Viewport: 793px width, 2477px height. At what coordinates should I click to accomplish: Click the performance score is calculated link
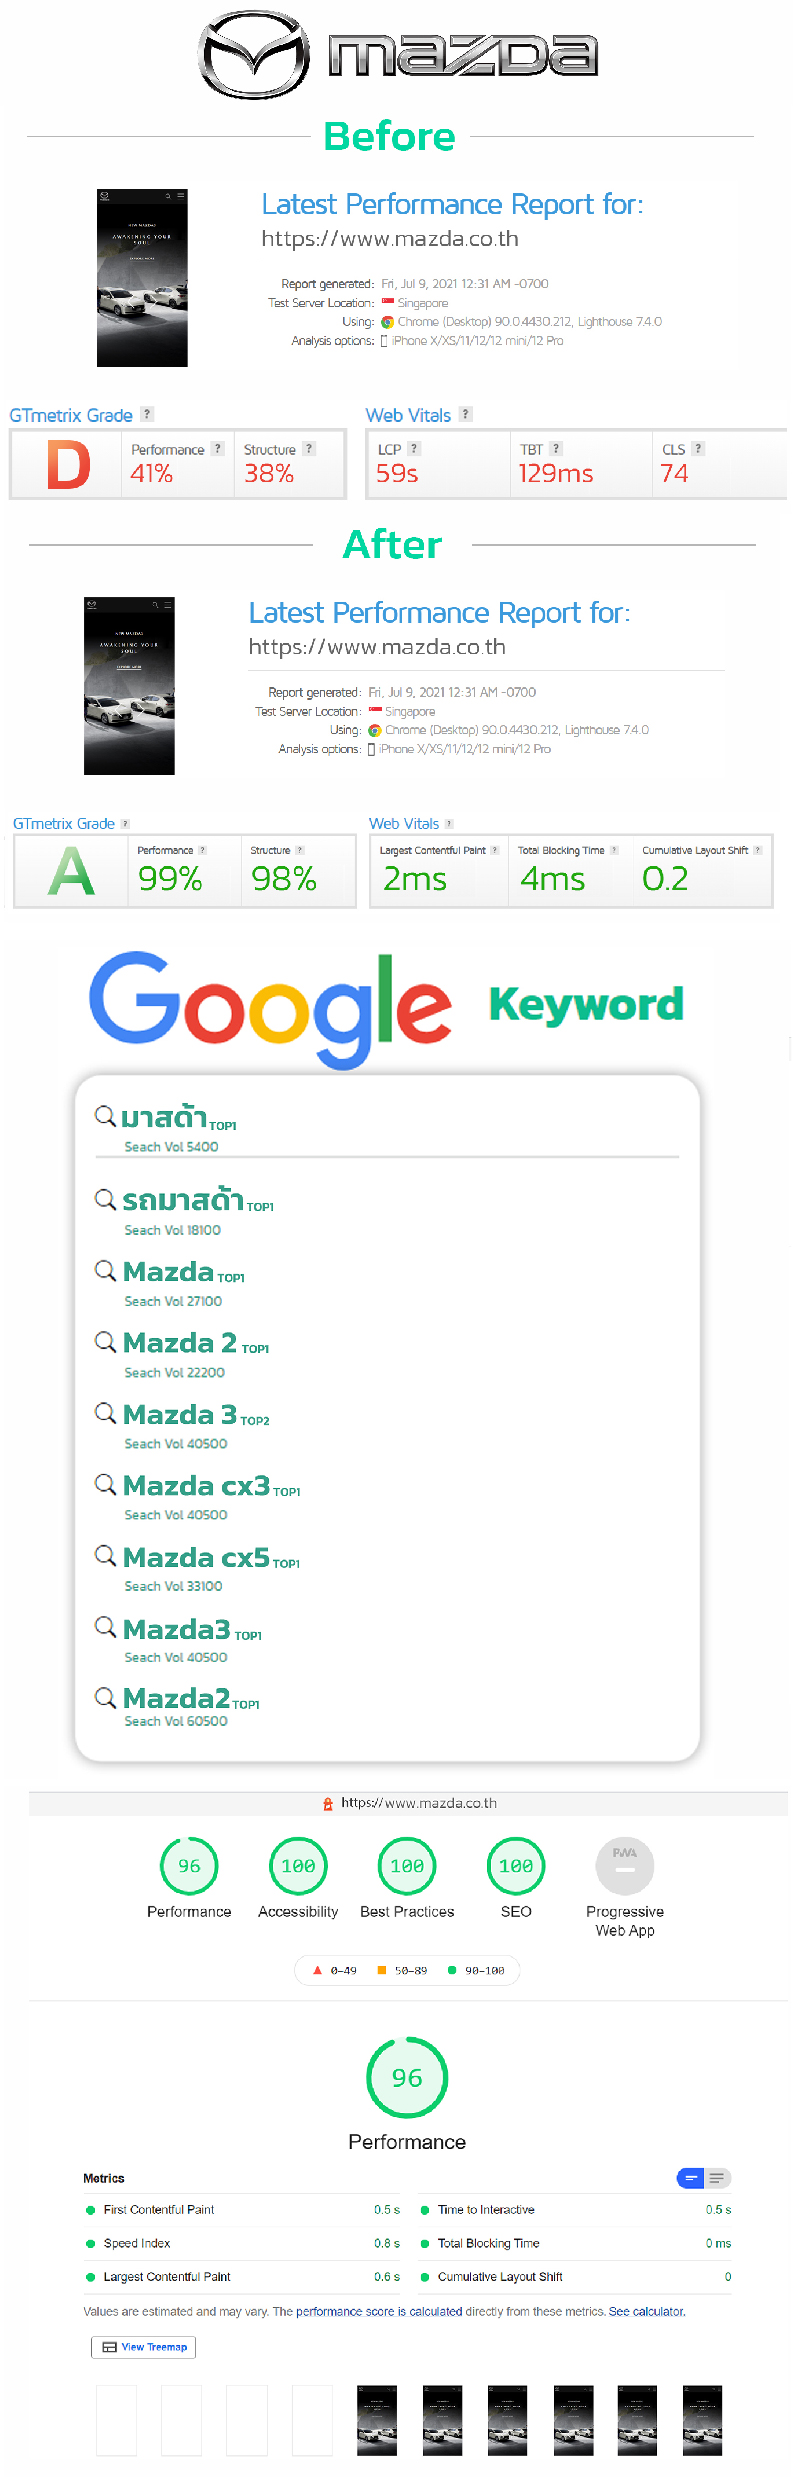379,2311
